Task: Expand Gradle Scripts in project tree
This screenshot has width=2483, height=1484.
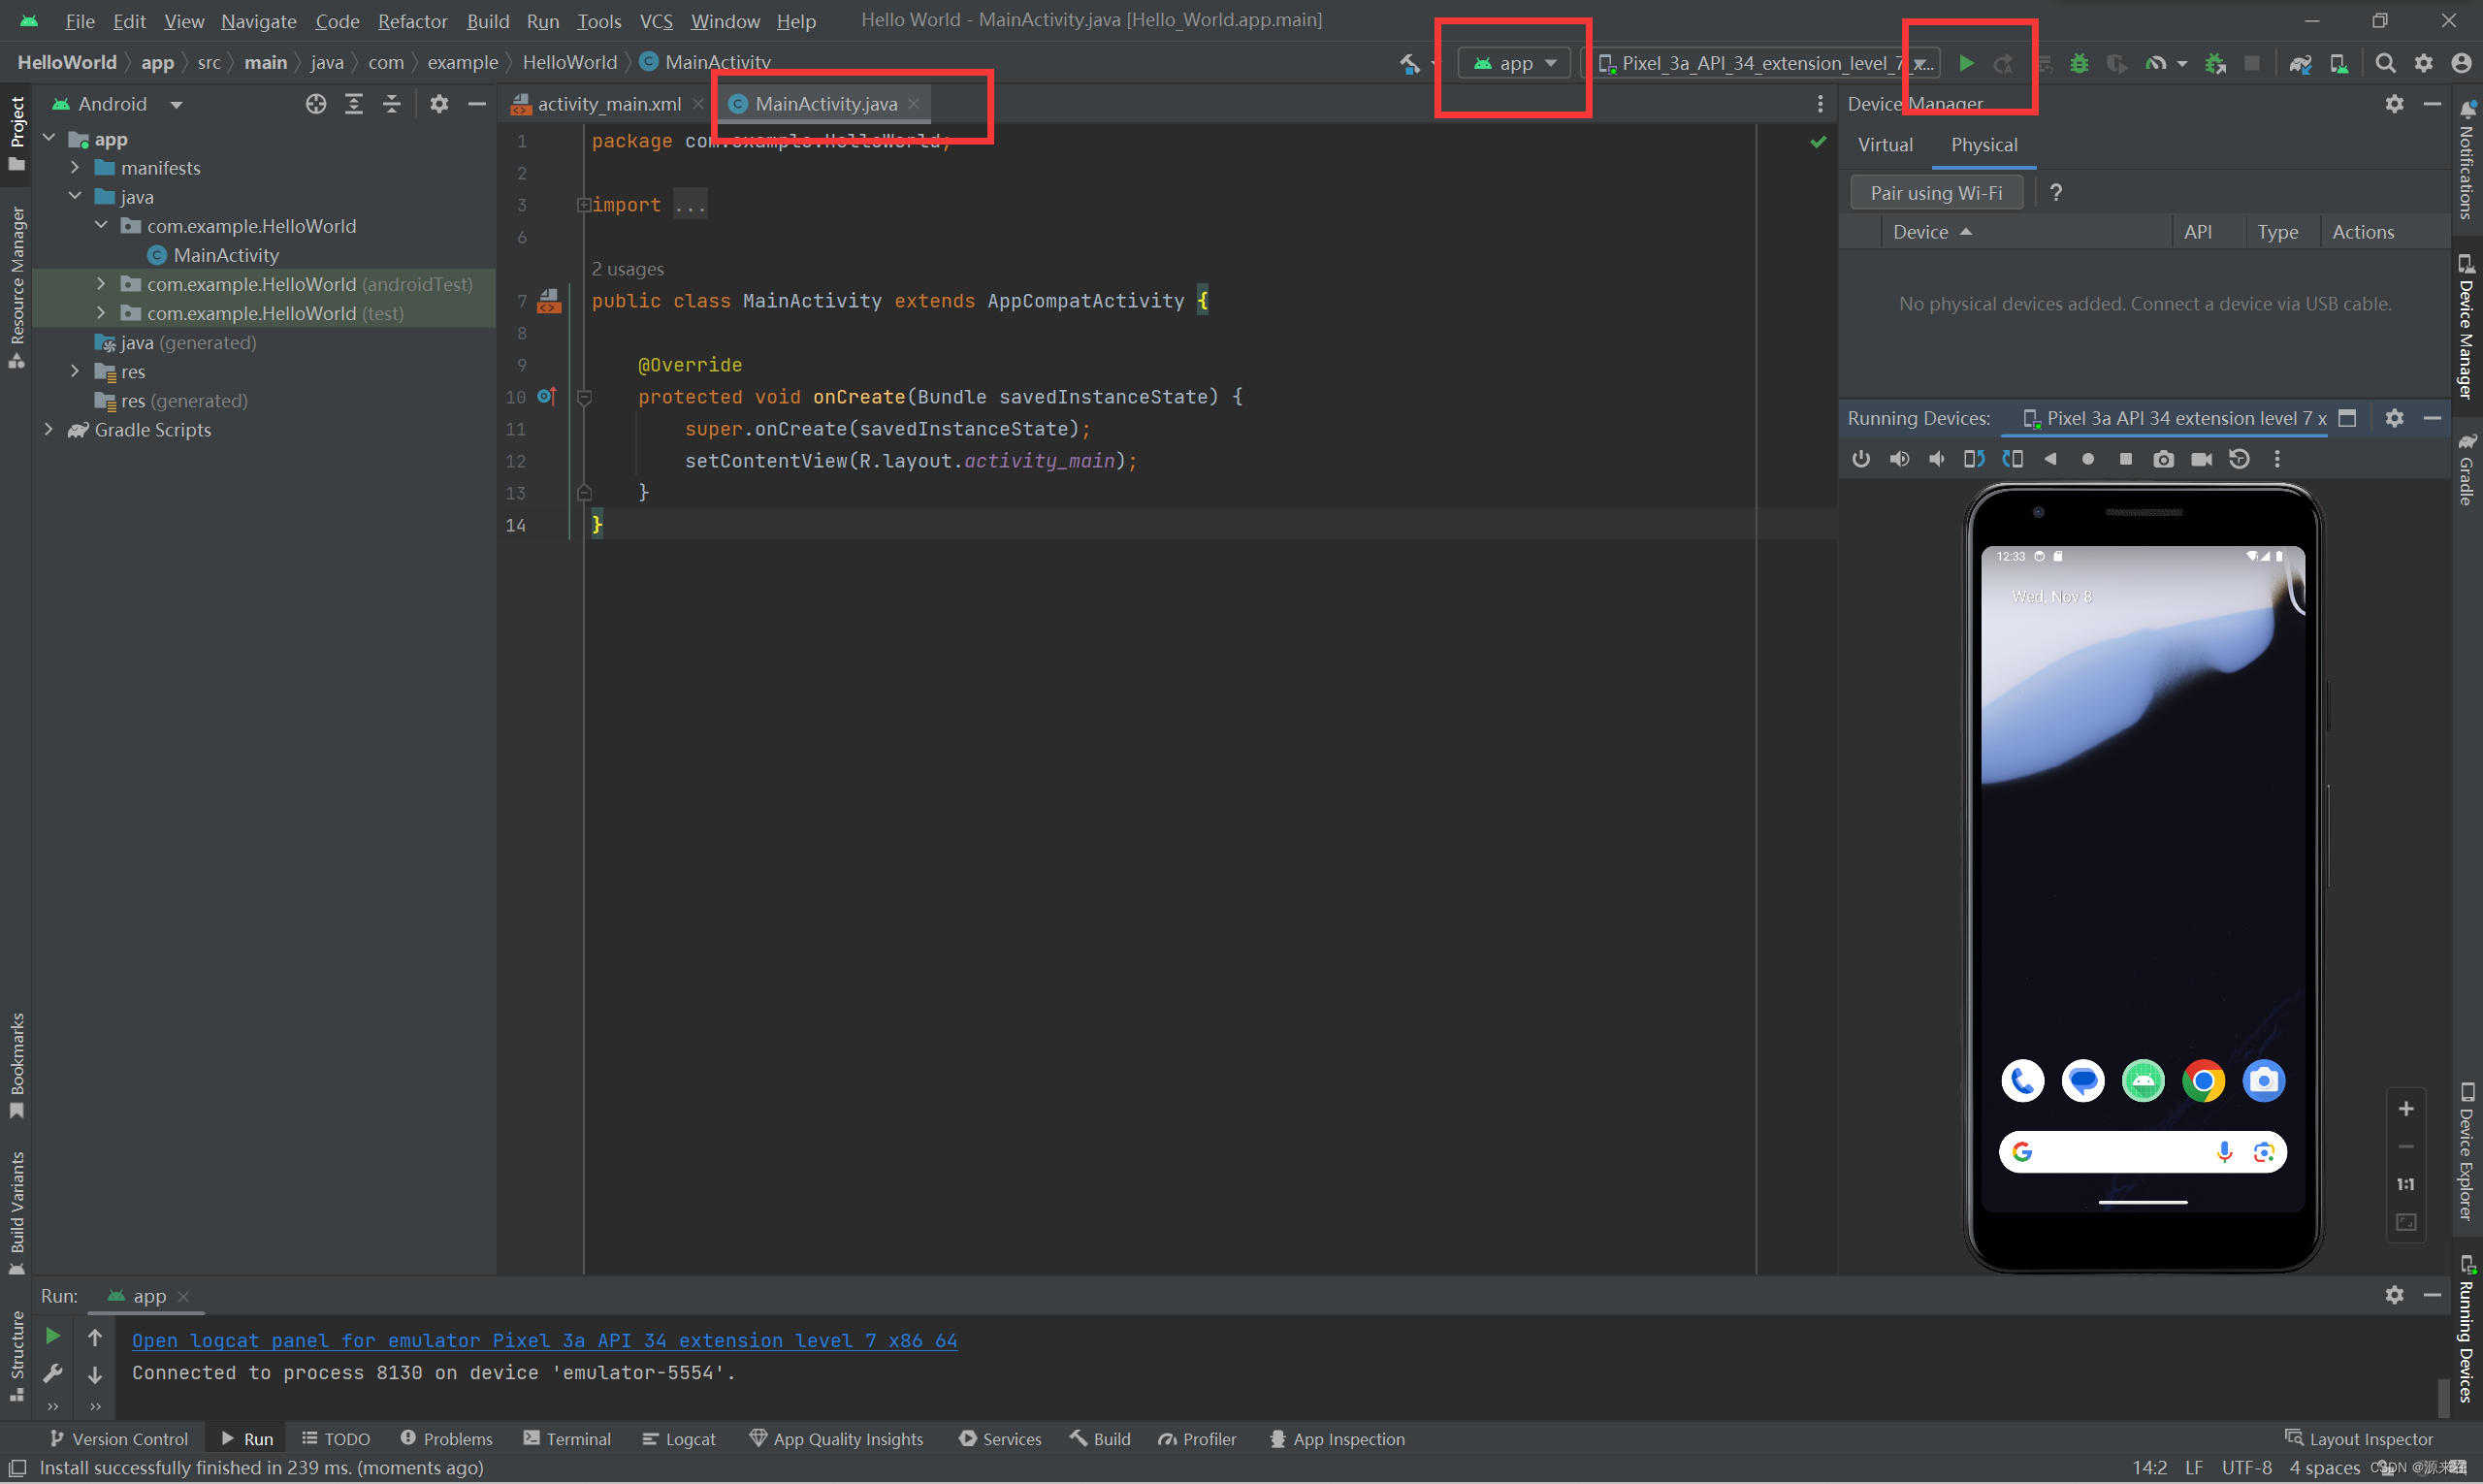Action: coord(49,430)
